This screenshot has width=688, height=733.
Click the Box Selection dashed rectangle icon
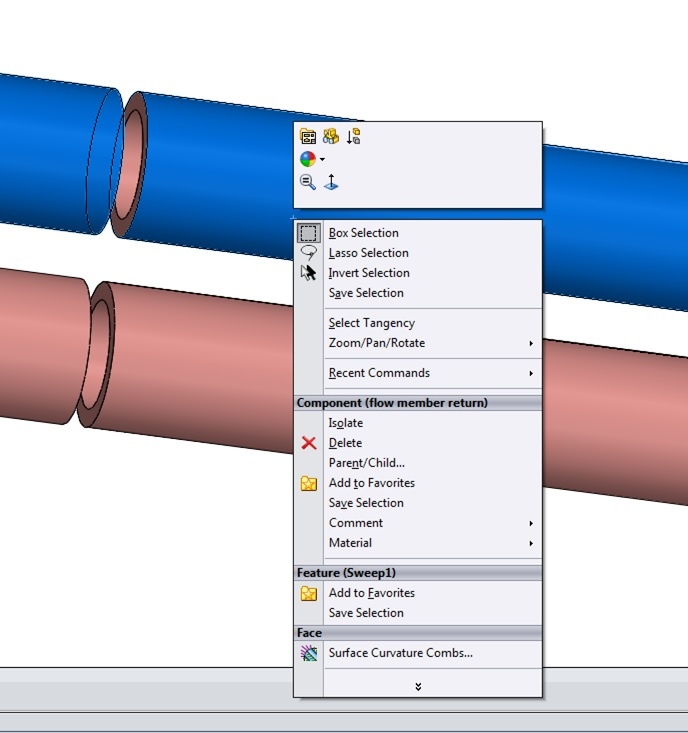[x=308, y=232]
